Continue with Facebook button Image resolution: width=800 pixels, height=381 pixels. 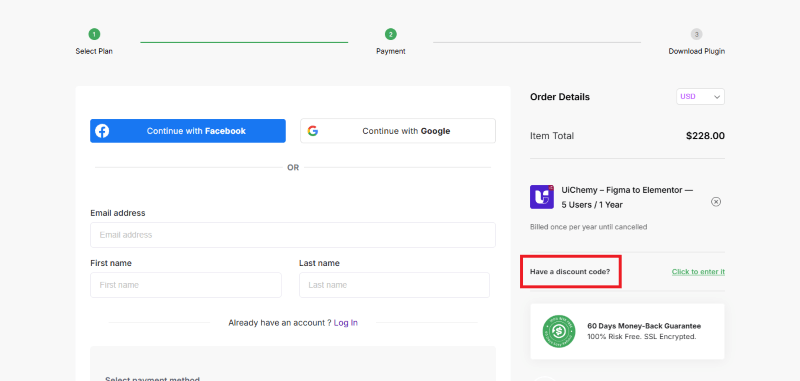coord(188,131)
